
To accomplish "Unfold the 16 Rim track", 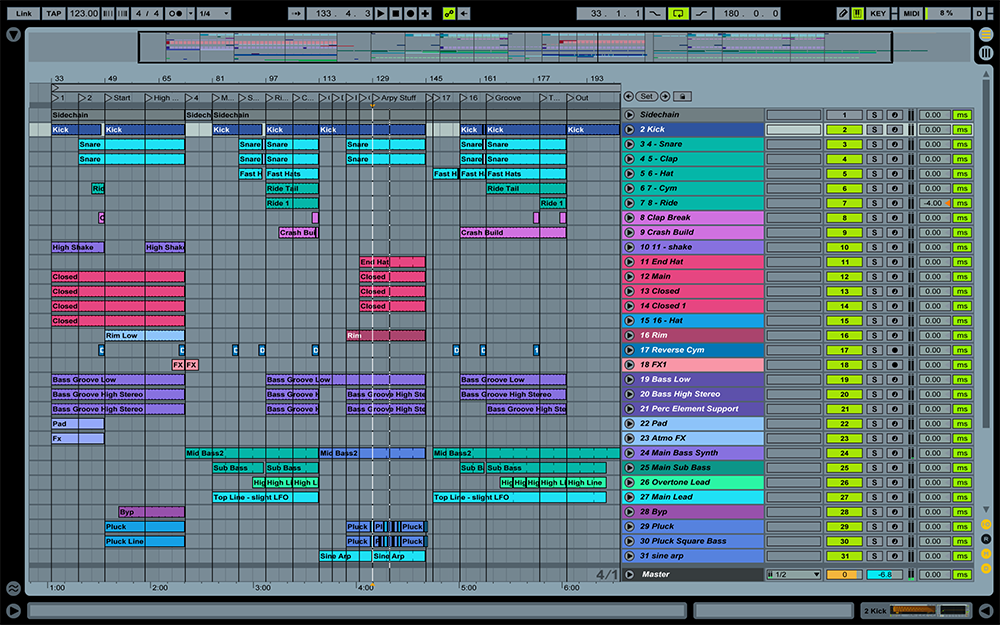I will tap(629, 335).
